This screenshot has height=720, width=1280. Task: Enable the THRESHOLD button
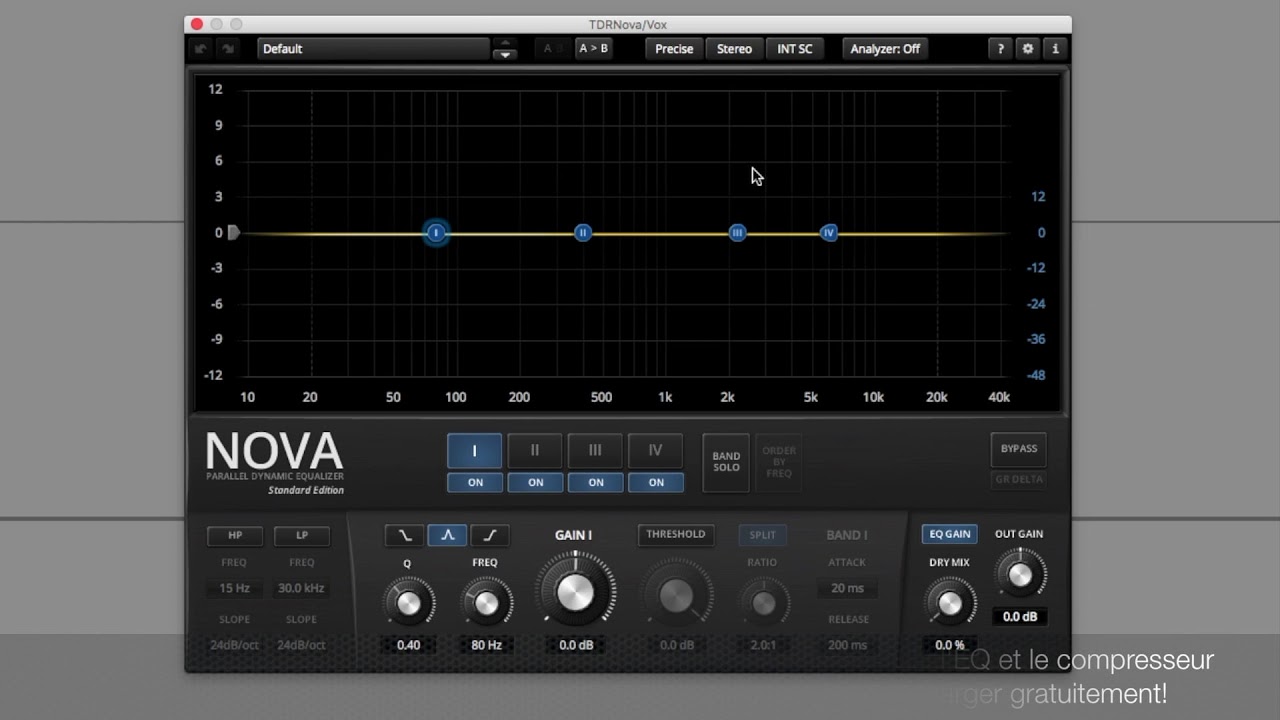(x=676, y=535)
